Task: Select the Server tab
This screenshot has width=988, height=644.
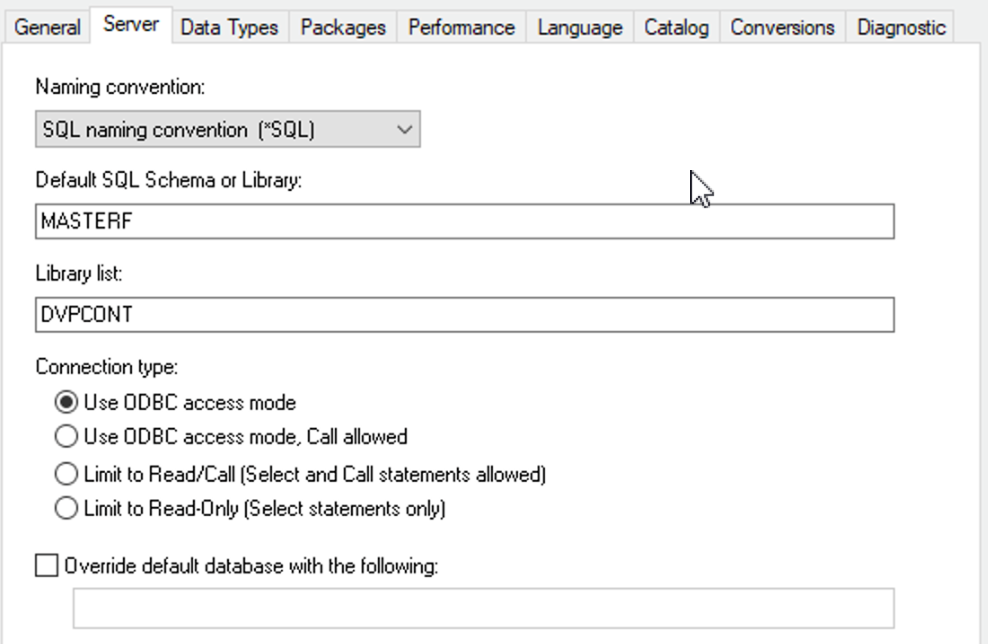Action: (x=130, y=24)
